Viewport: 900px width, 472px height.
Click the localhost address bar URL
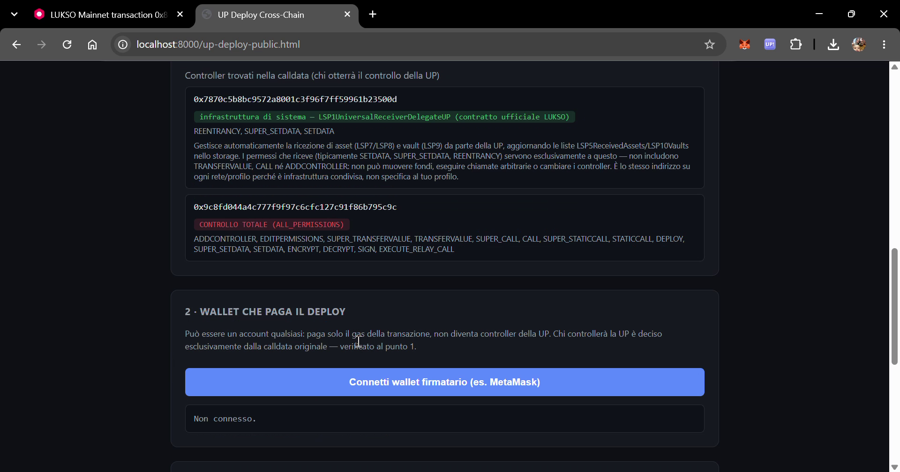tap(218, 44)
